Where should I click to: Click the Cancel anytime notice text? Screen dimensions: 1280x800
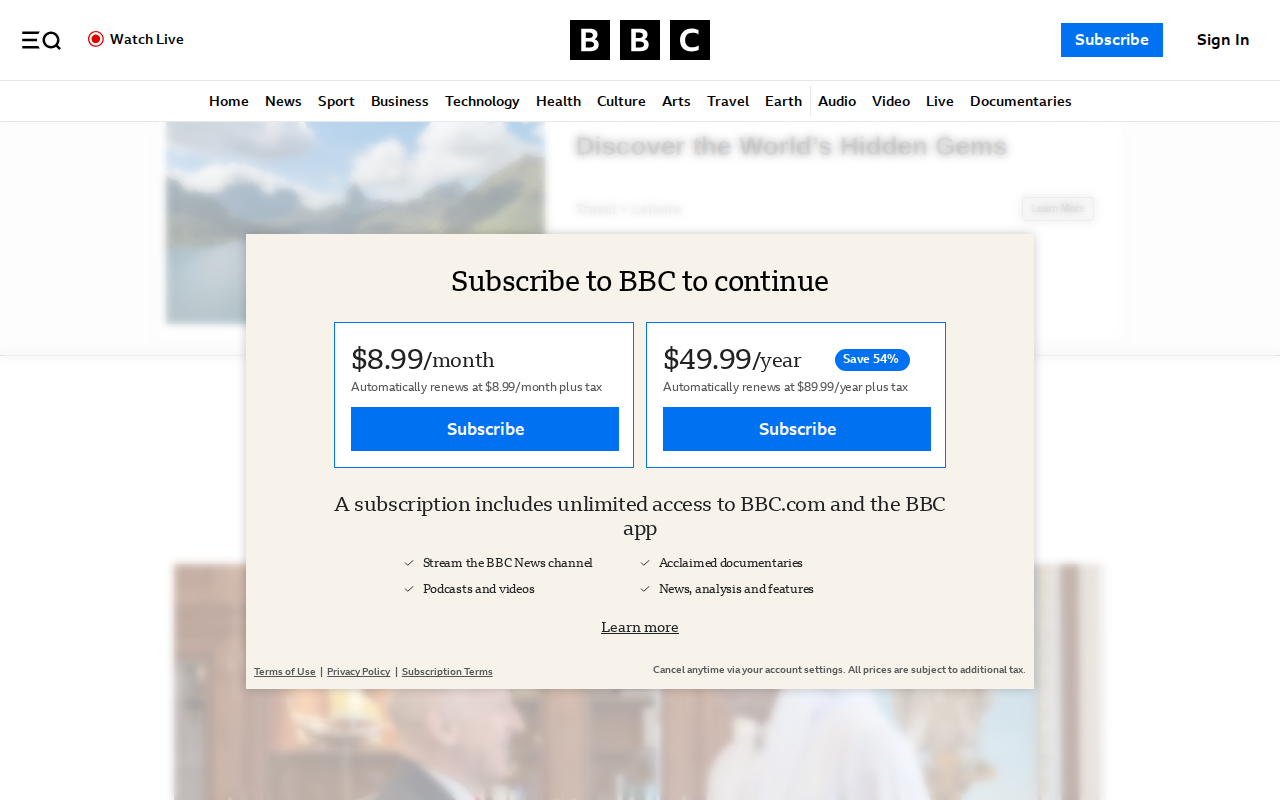[839, 670]
